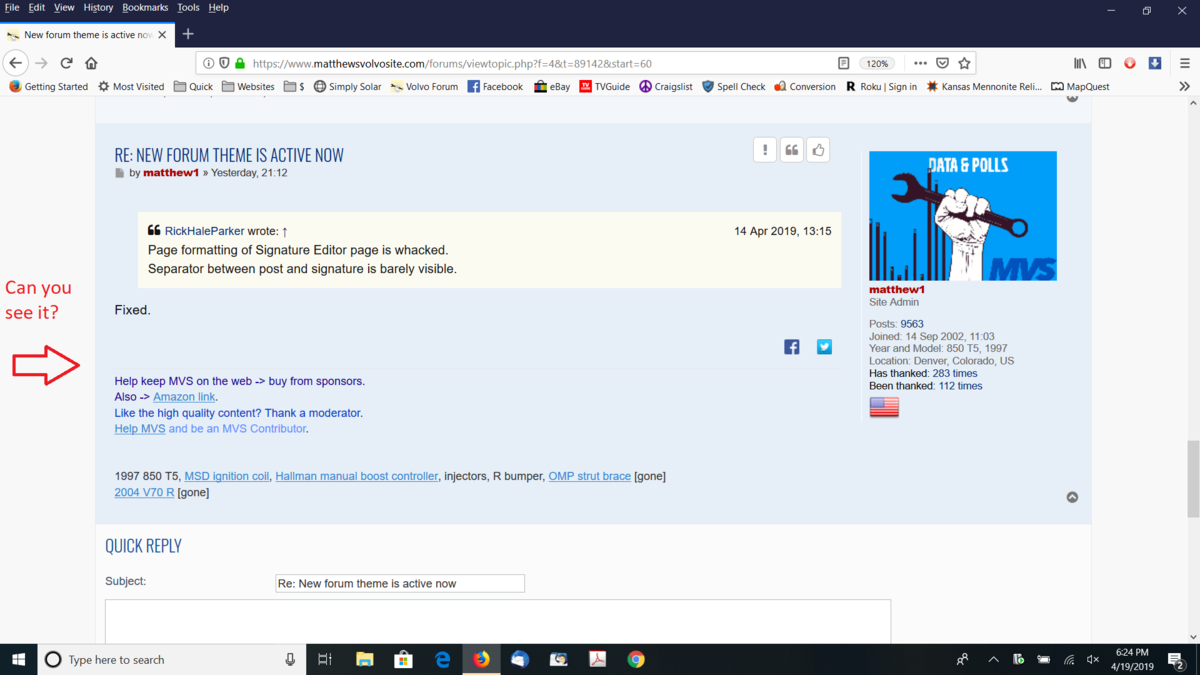Click the Subject input field
Screen dimensions: 1200x675
coord(400,583)
